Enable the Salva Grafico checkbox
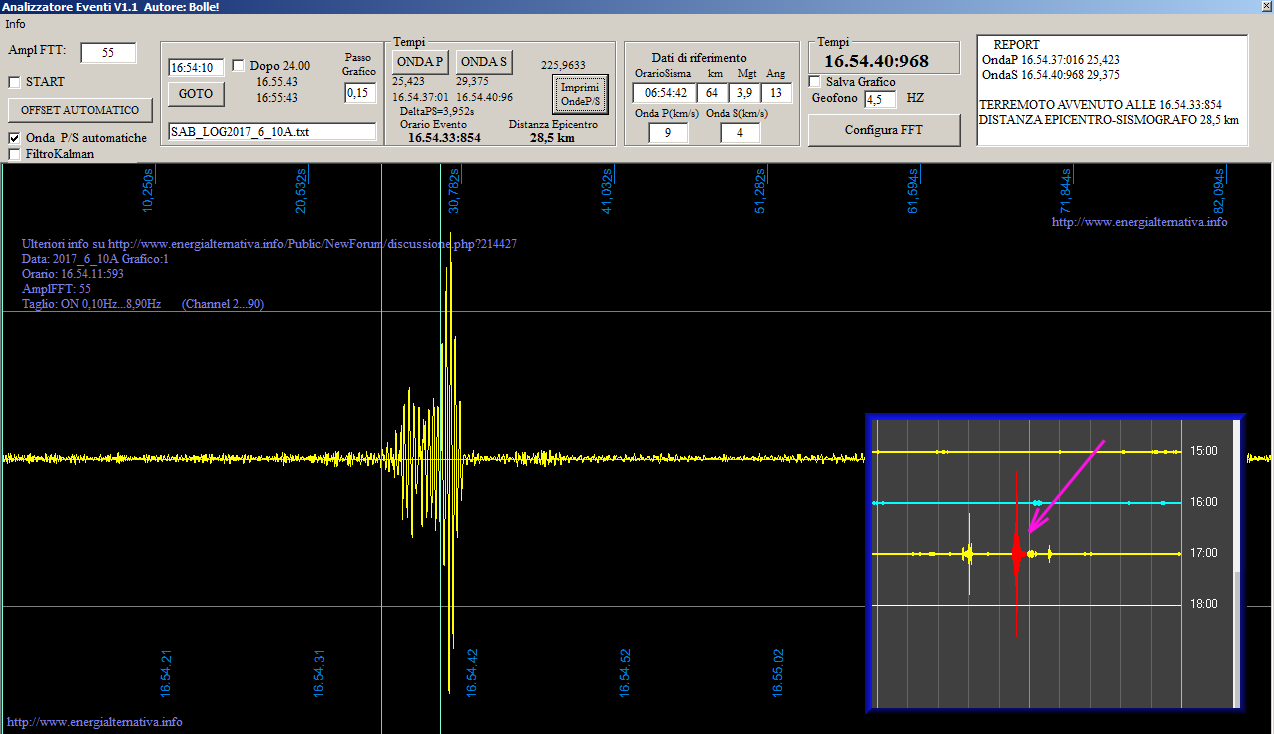The height and width of the screenshot is (734, 1274). pyautogui.click(x=815, y=82)
